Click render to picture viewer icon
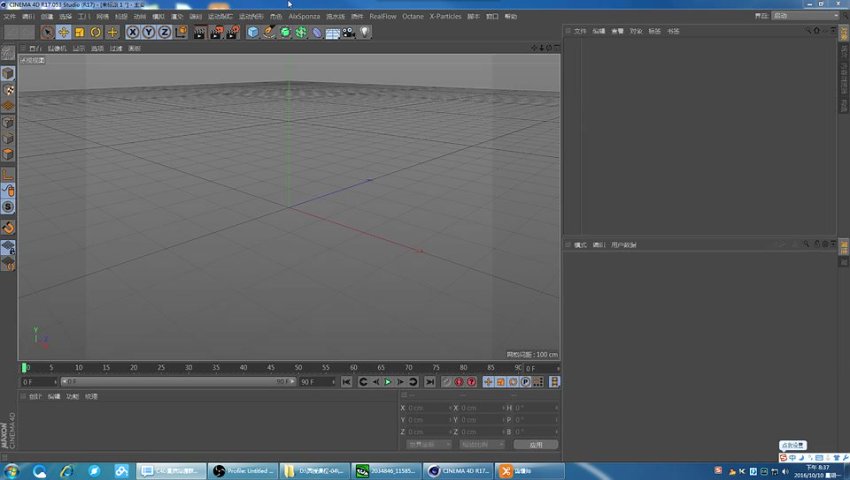This screenshot has height=480, width=850. coord(216,33)
